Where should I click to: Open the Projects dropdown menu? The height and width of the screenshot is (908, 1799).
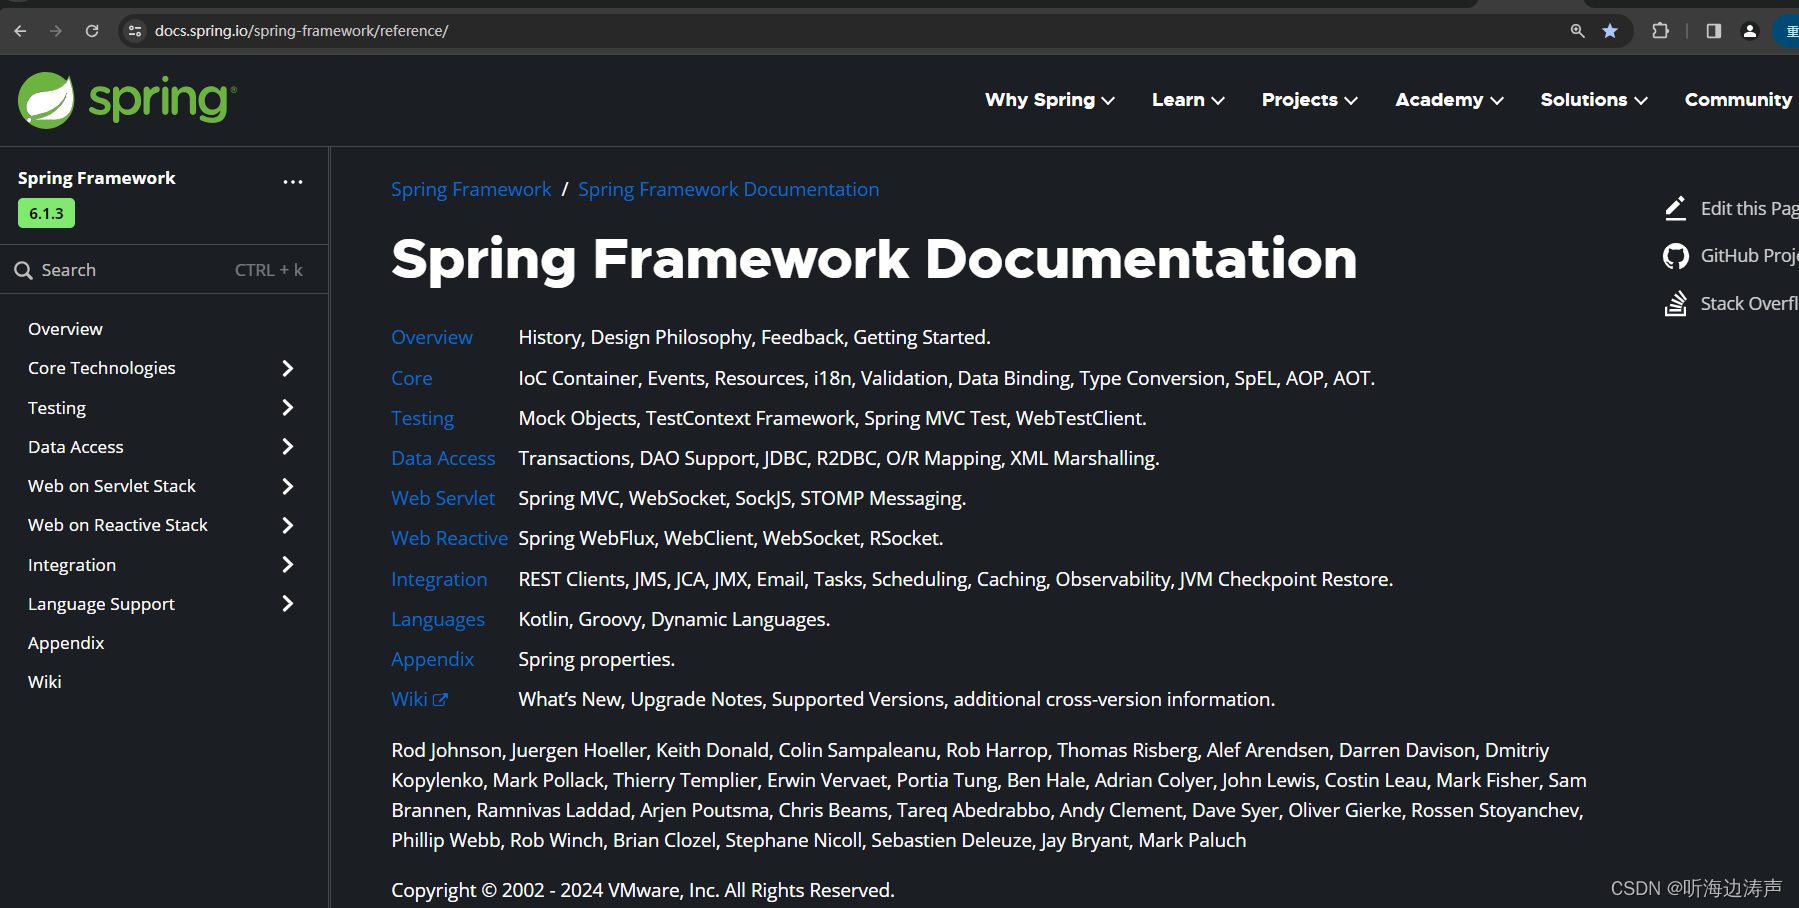coord(1310,100)
